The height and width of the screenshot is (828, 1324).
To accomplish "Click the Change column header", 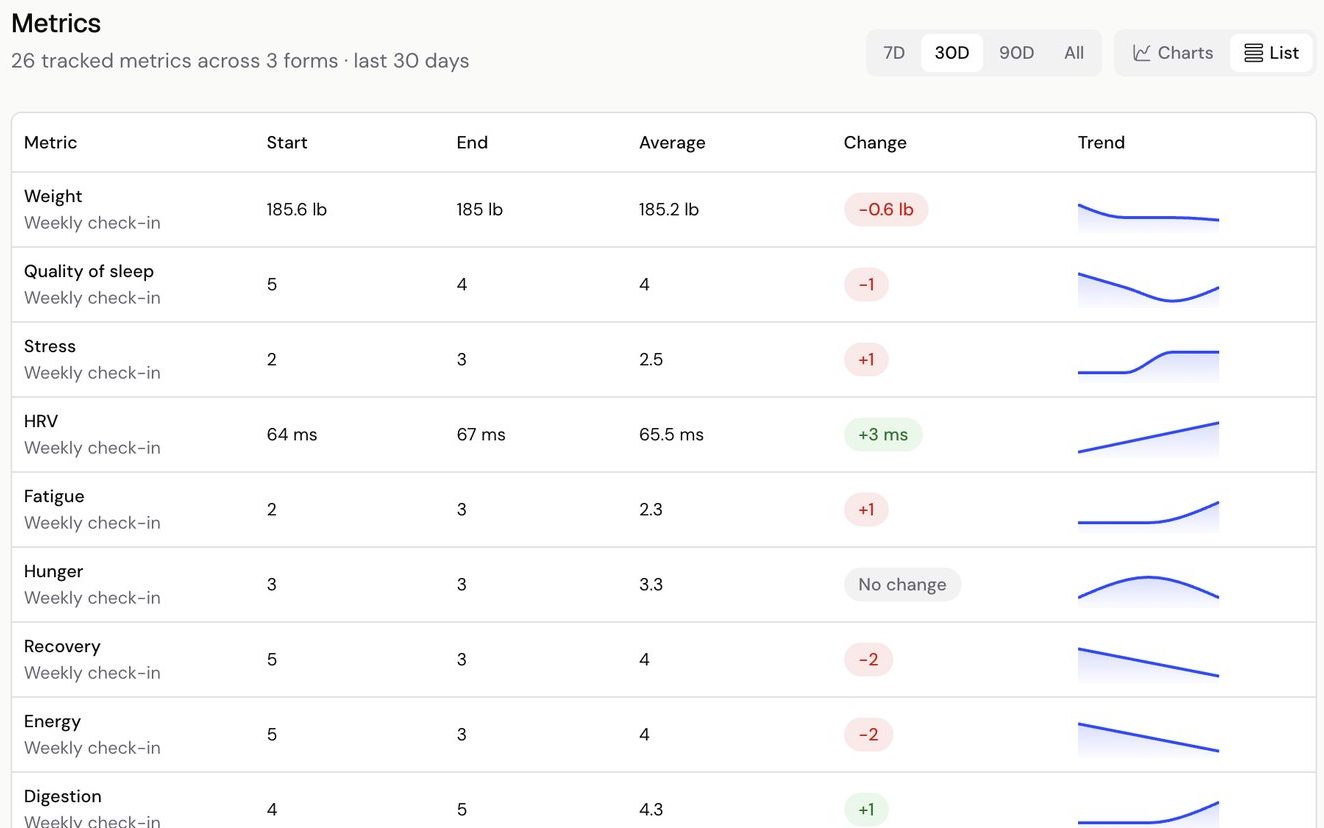I will [875, 142].
